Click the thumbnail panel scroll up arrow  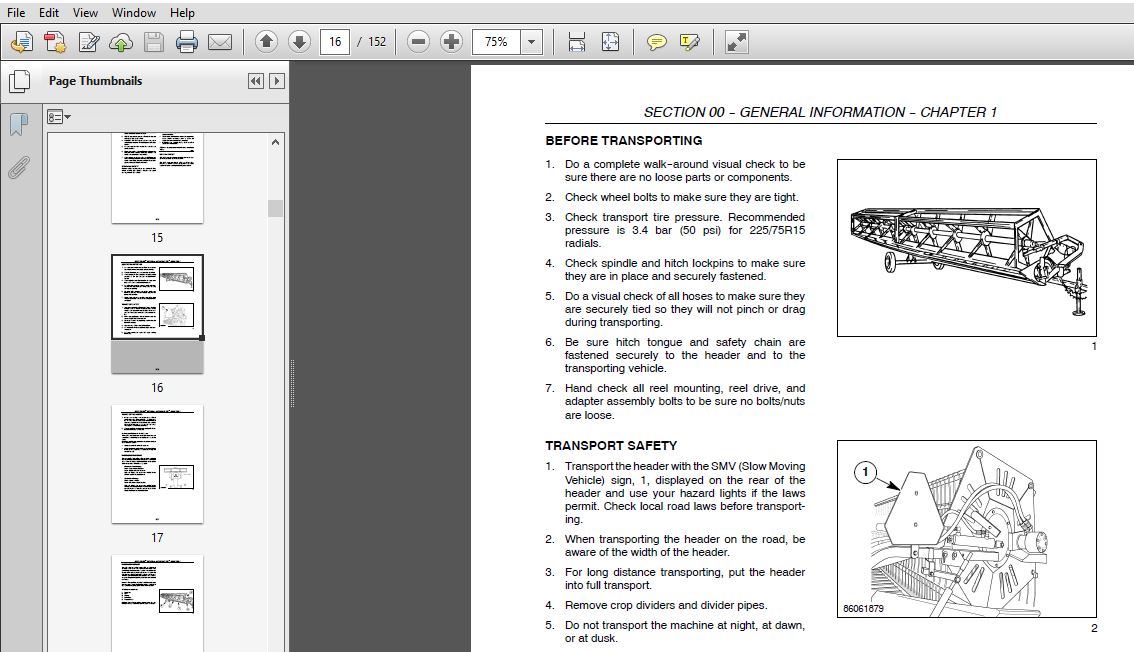click(x=275, y=142)
